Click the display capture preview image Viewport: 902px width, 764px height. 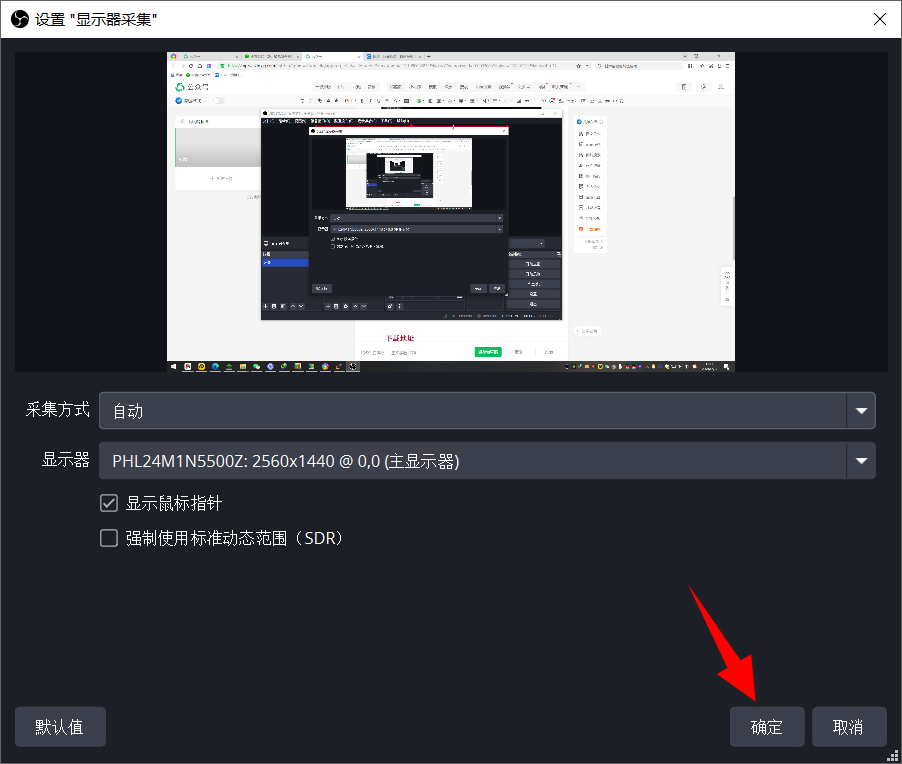(451, 212)
